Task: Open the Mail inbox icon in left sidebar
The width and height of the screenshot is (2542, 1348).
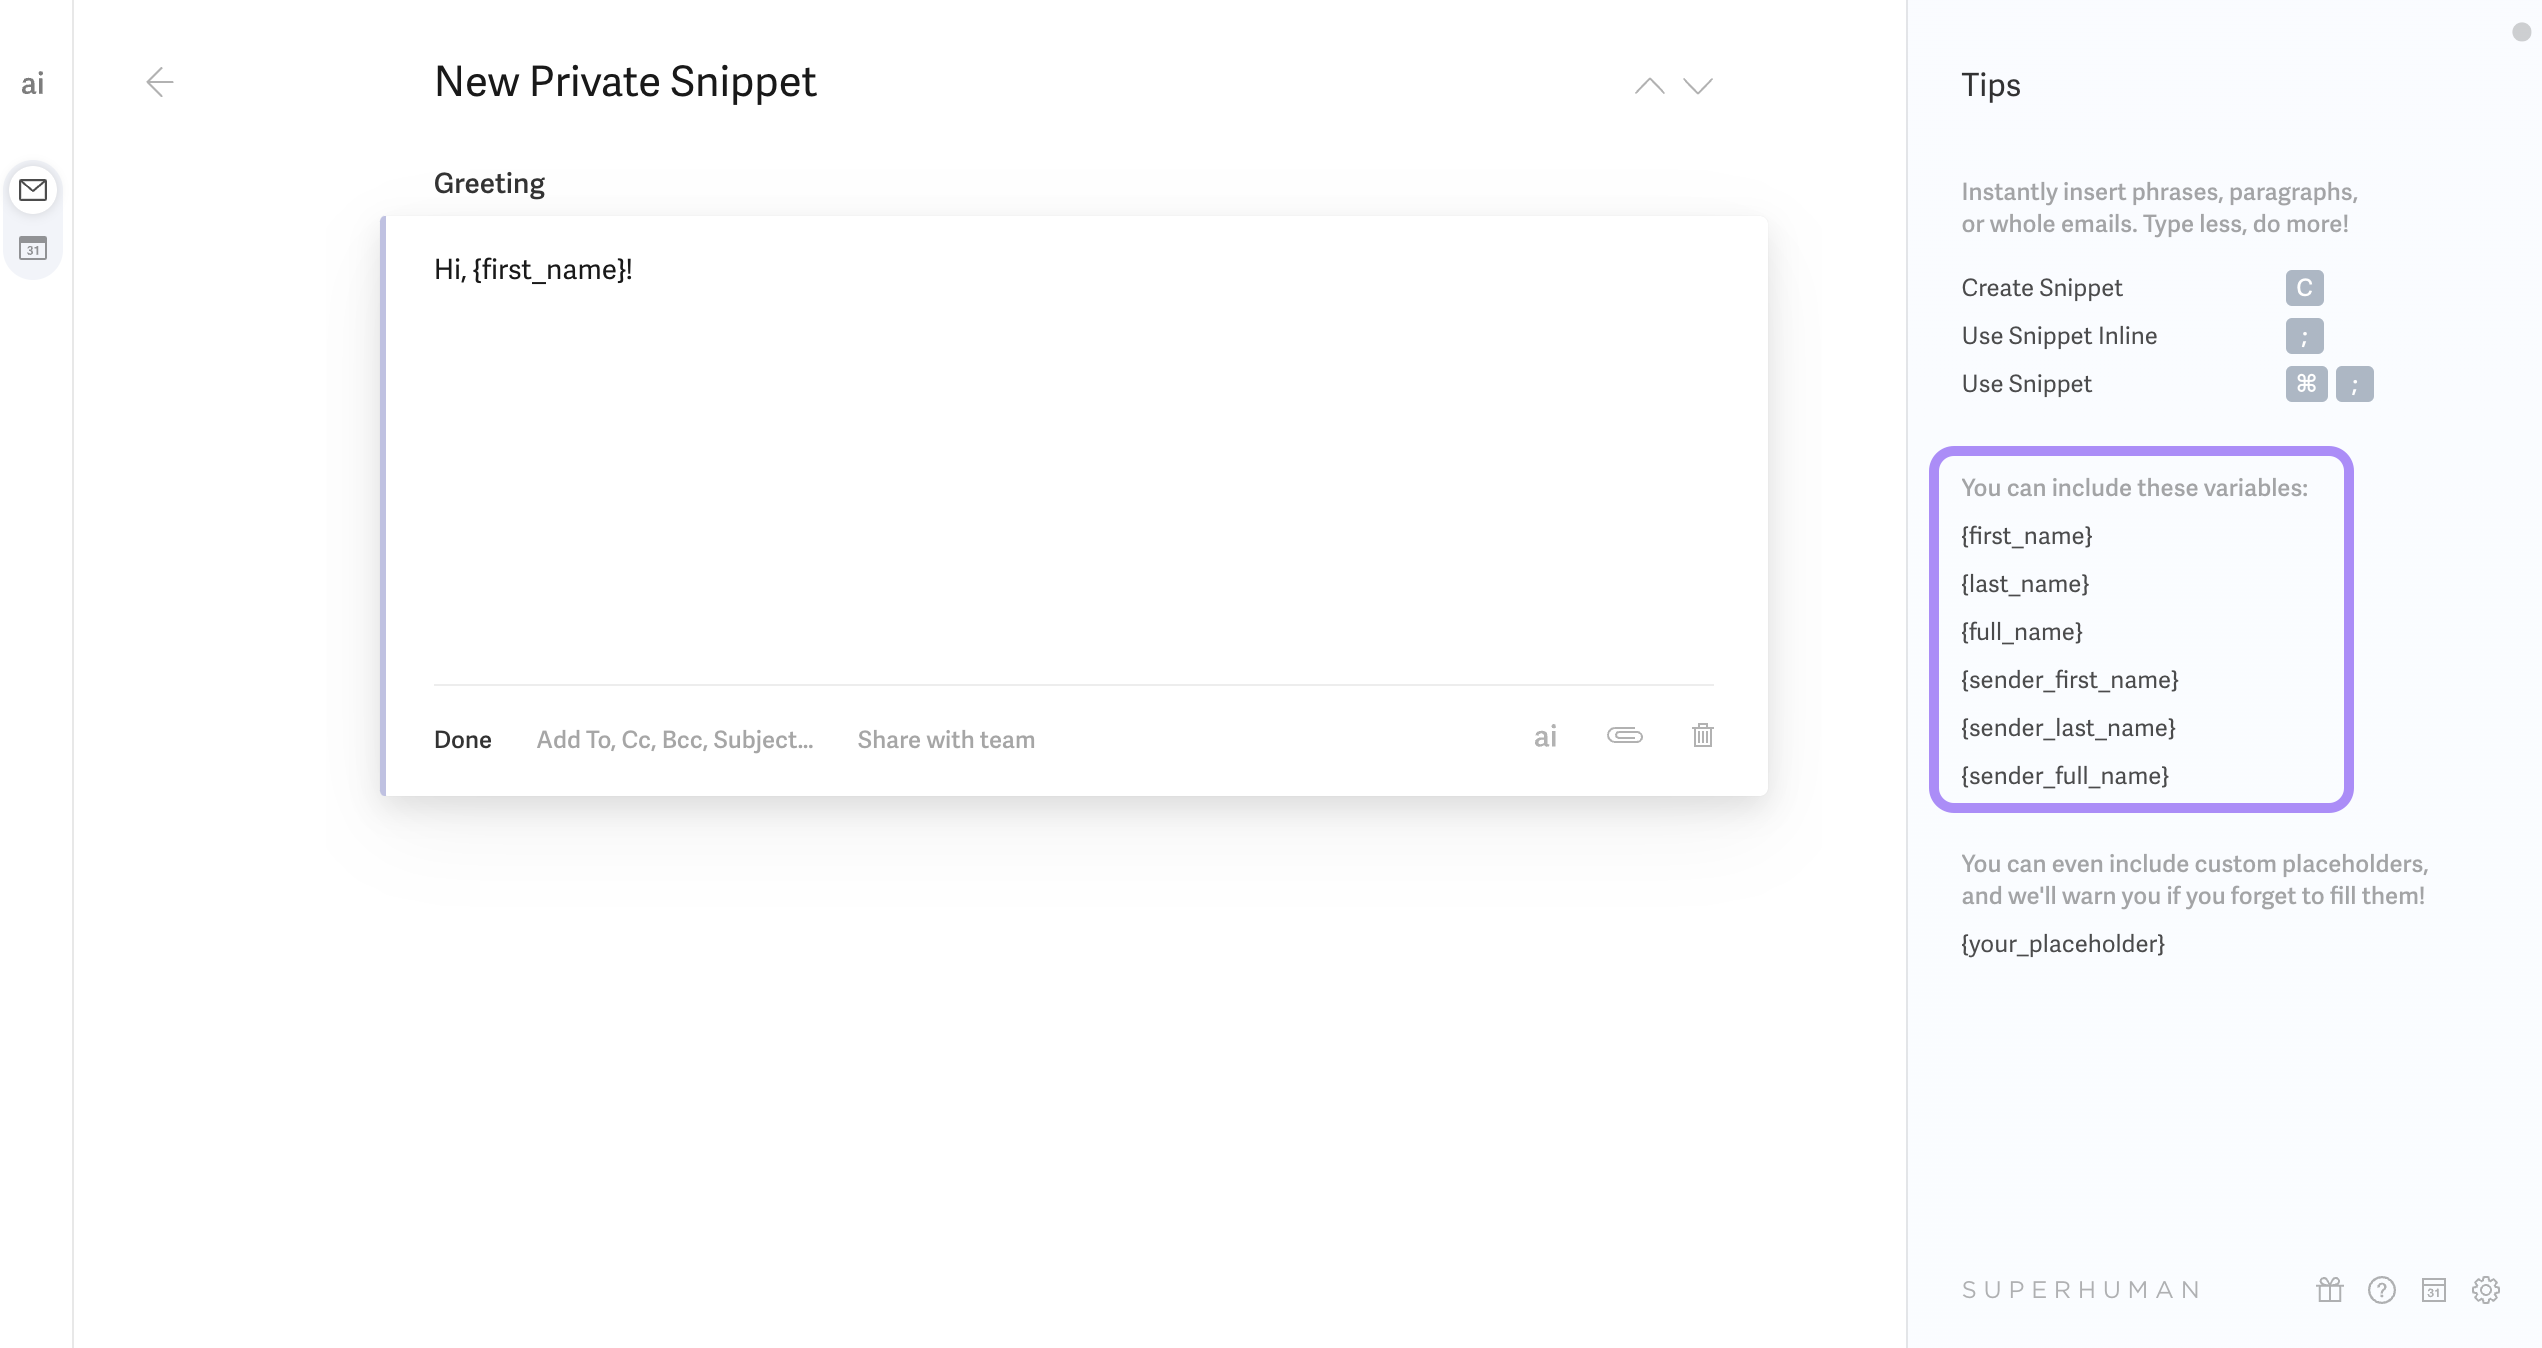Action: tap(33, 190)
